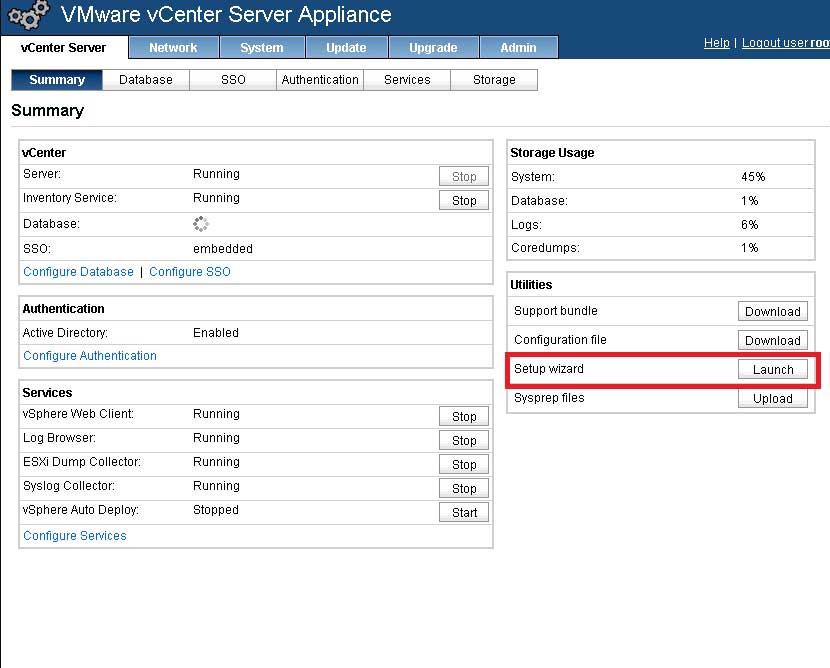Switch to the Authentication sub-tab
The width and height of the screenshot is (830, 668).
[320, 79]
